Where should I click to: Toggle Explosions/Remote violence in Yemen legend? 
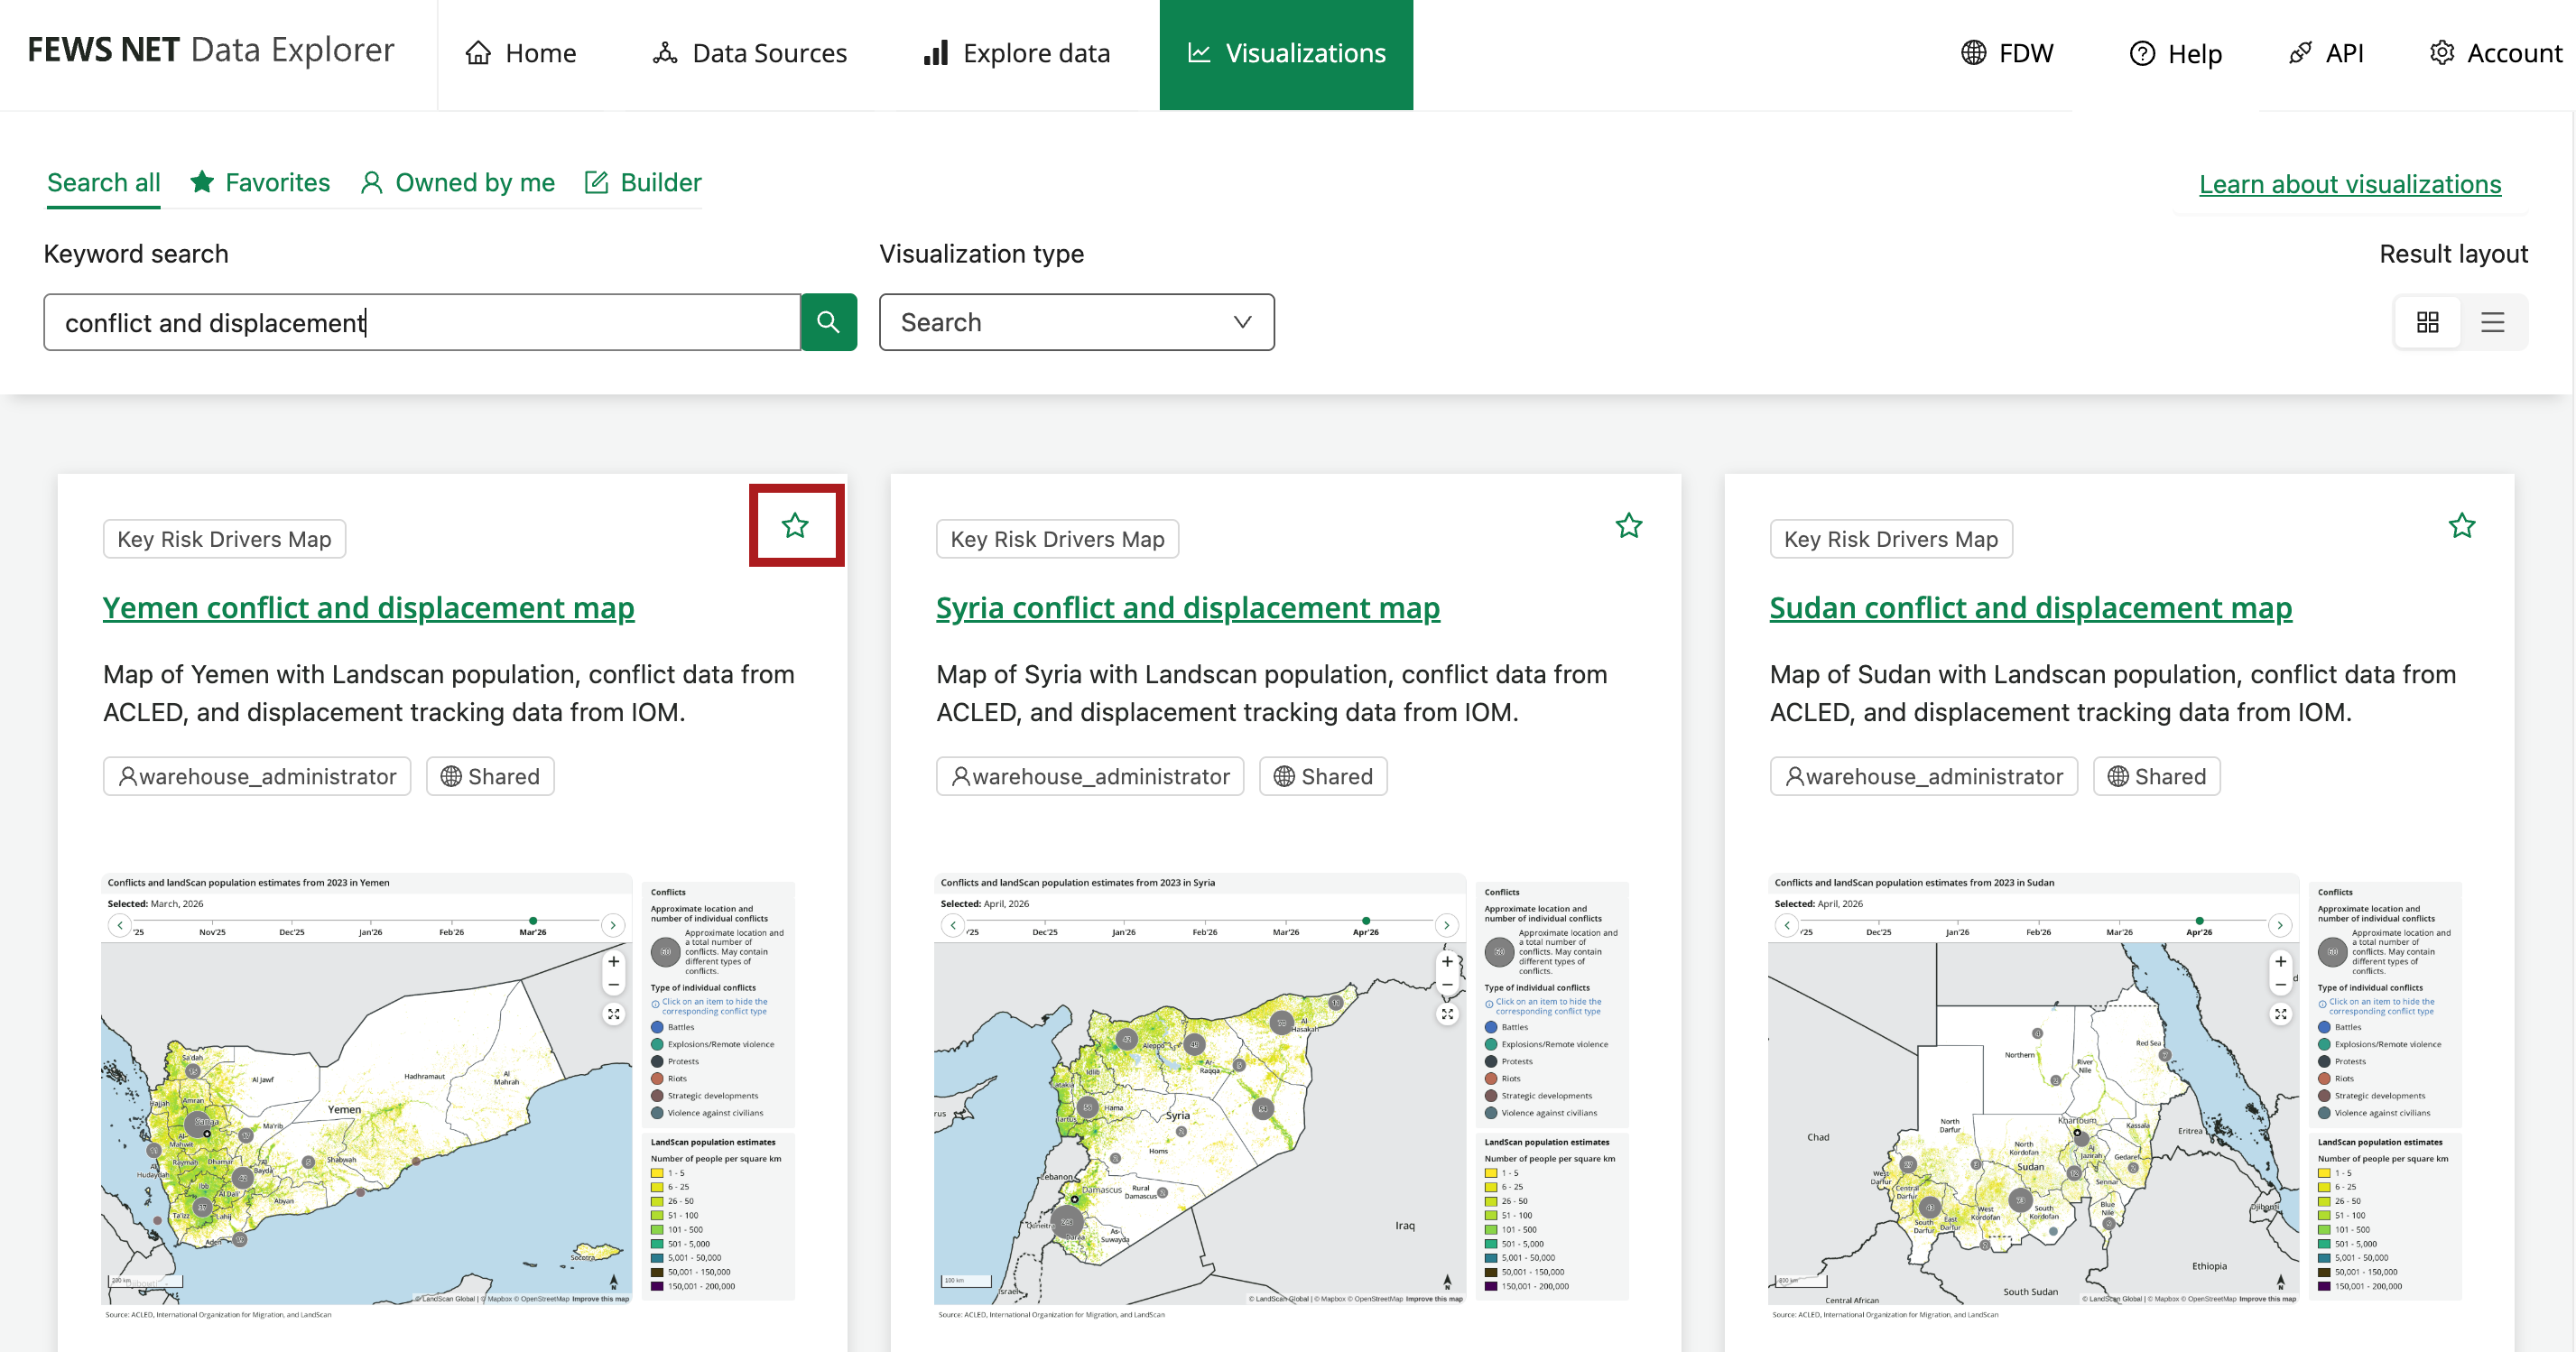click(712, 1044)
